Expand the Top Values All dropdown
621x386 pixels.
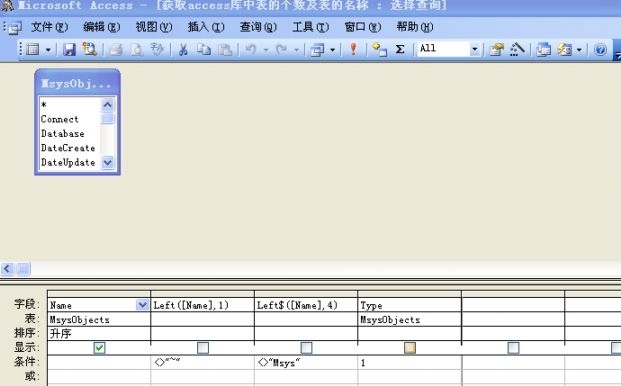point(474,49)
